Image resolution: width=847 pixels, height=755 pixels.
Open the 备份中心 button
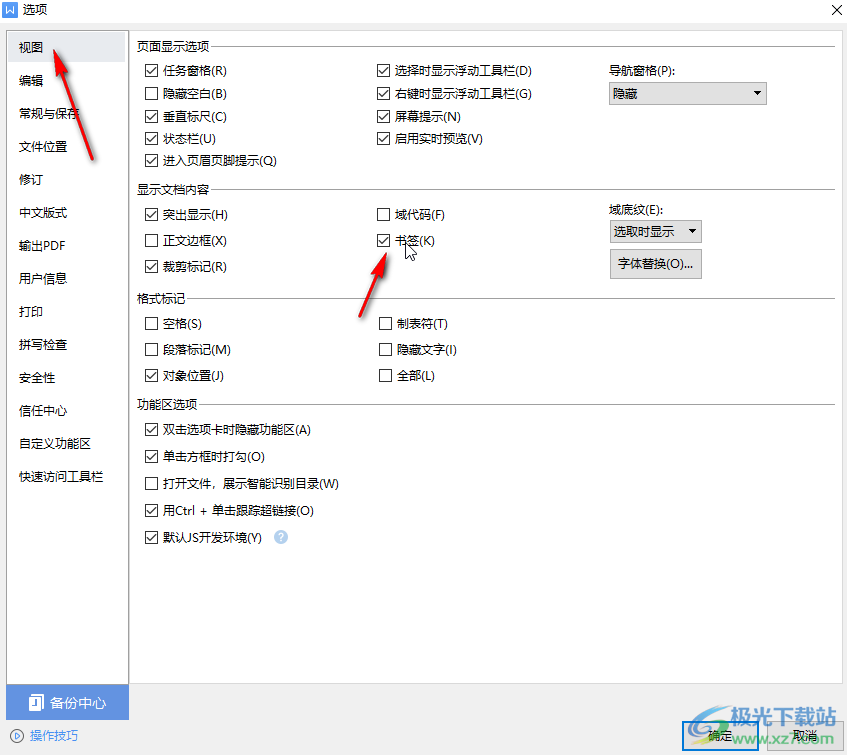68,703
